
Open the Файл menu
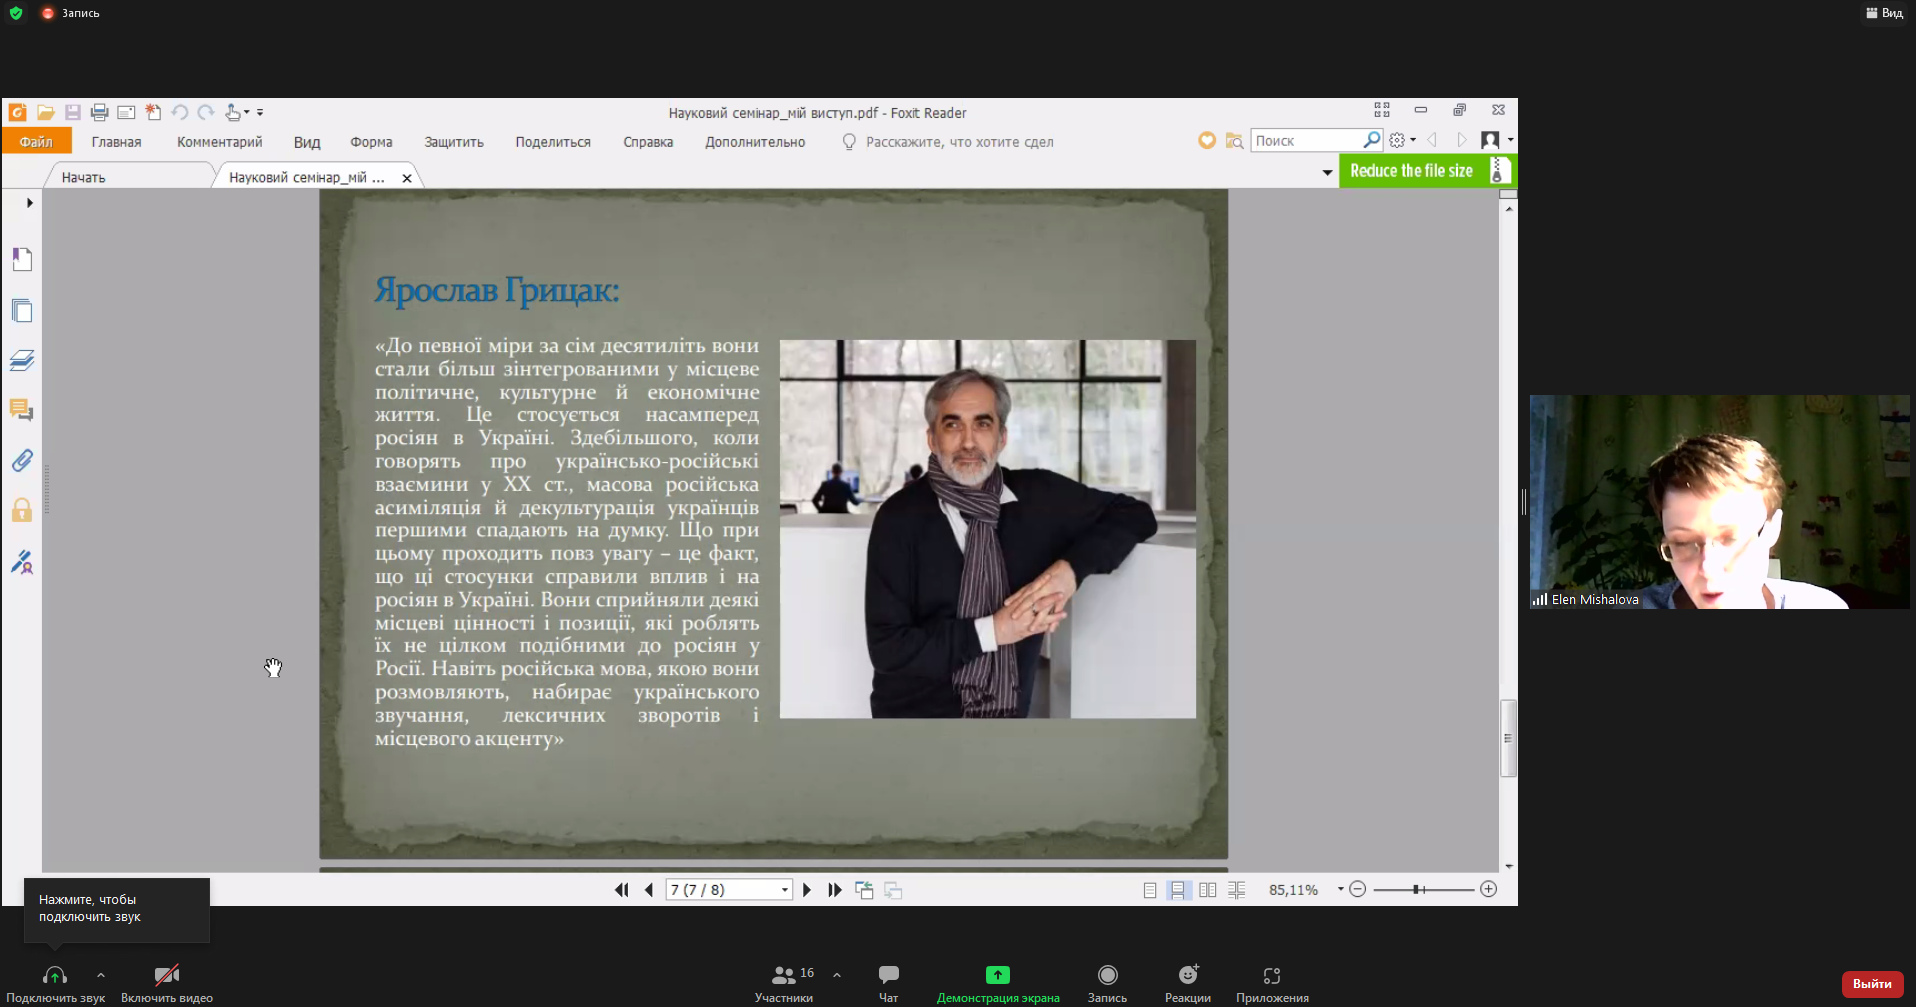36,142
